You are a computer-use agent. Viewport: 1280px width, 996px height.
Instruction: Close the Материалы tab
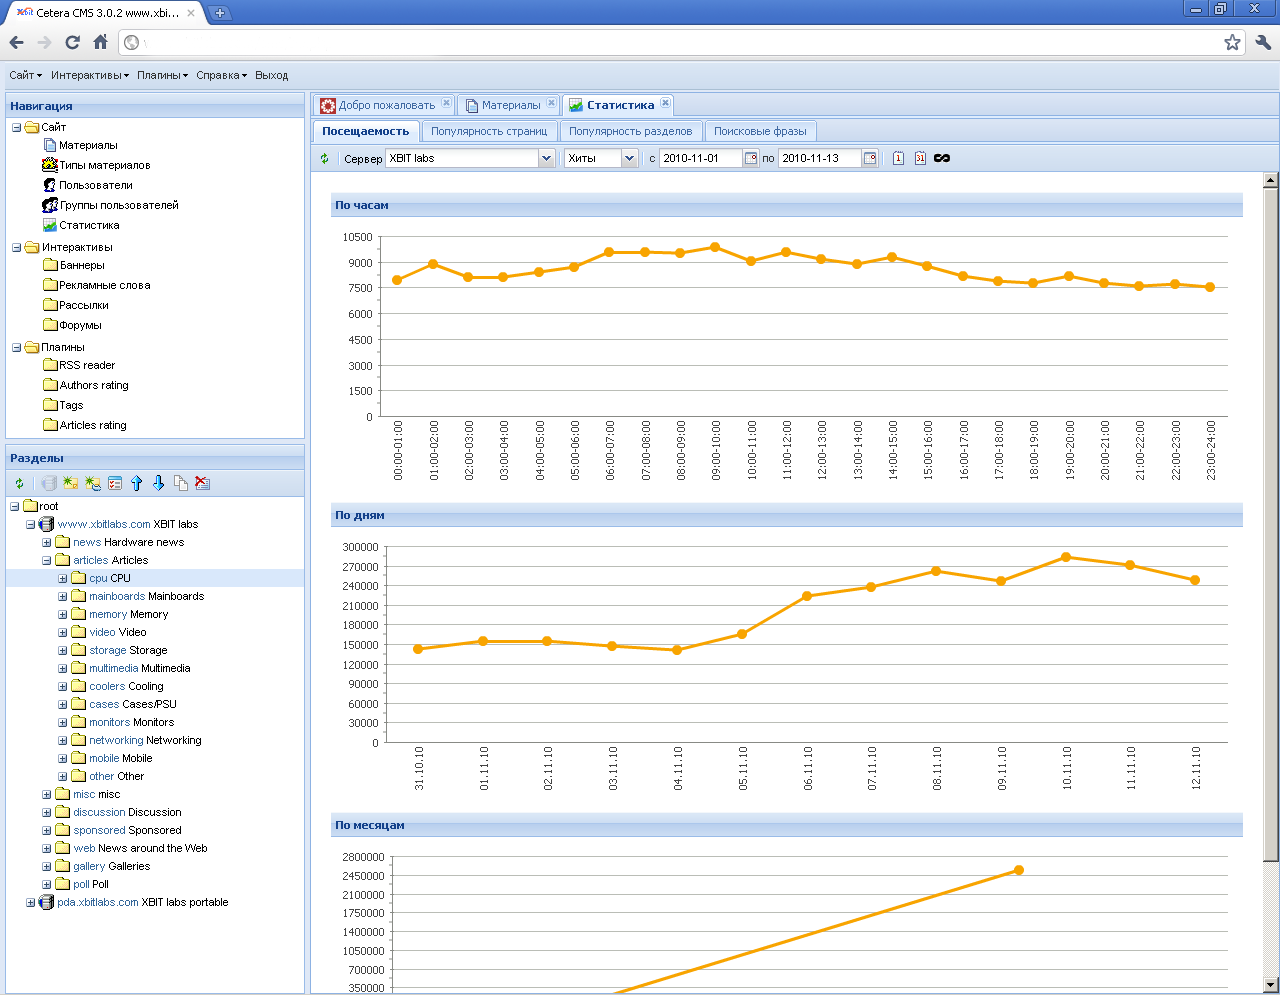[551, 103]
